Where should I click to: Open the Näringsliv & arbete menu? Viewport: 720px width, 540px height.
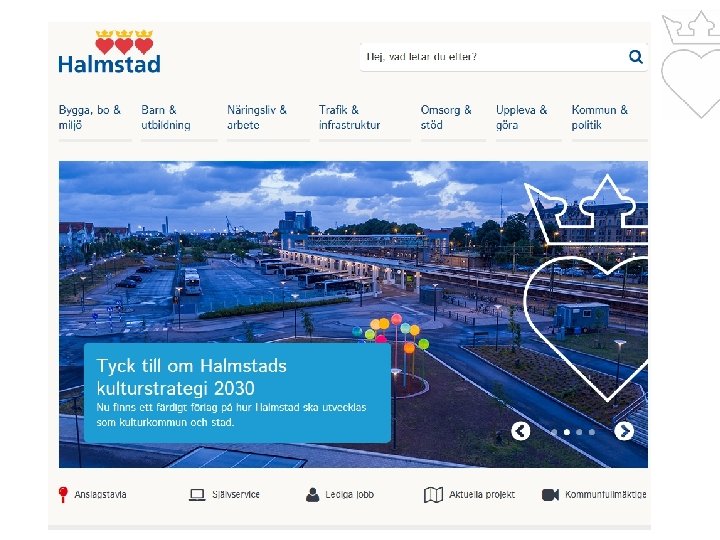pos(257,118)
